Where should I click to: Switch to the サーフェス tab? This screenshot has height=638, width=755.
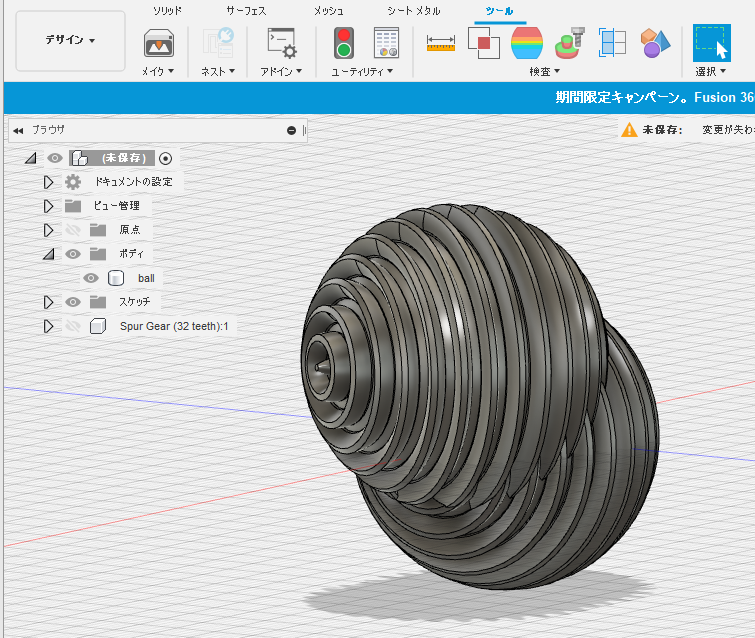pos(246,11)
